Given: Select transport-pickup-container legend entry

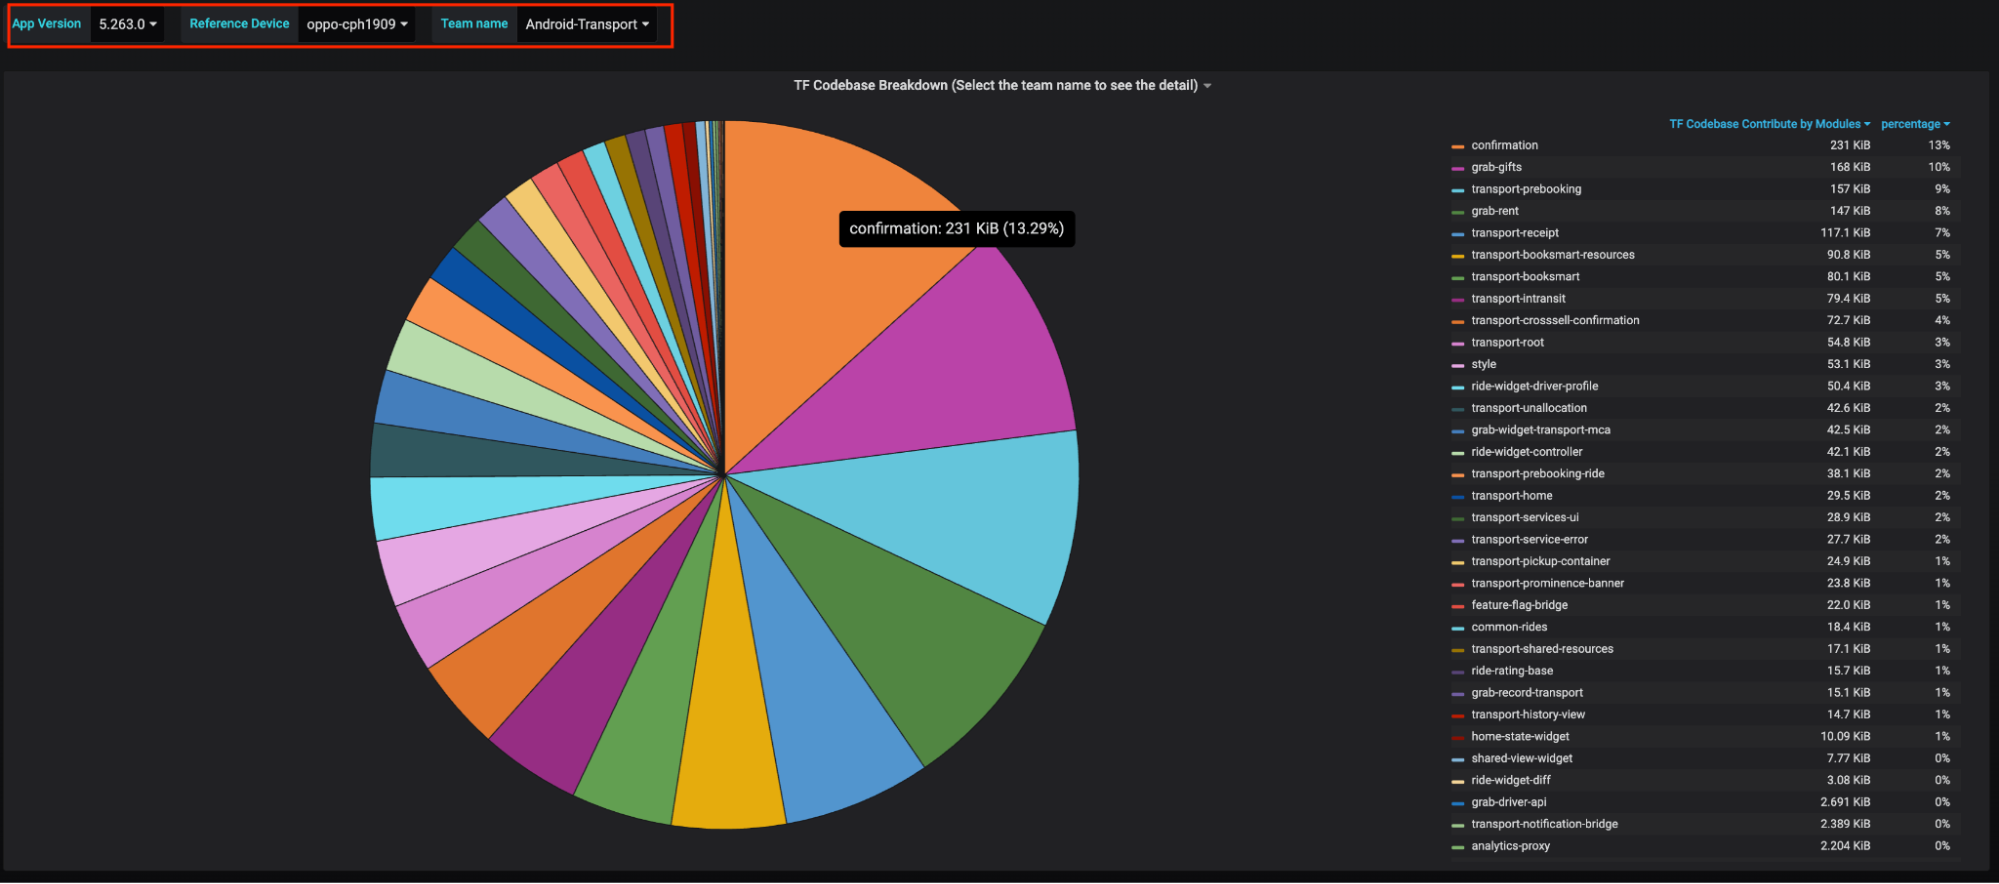Looking at the screenshot, I should (1540, 562).
